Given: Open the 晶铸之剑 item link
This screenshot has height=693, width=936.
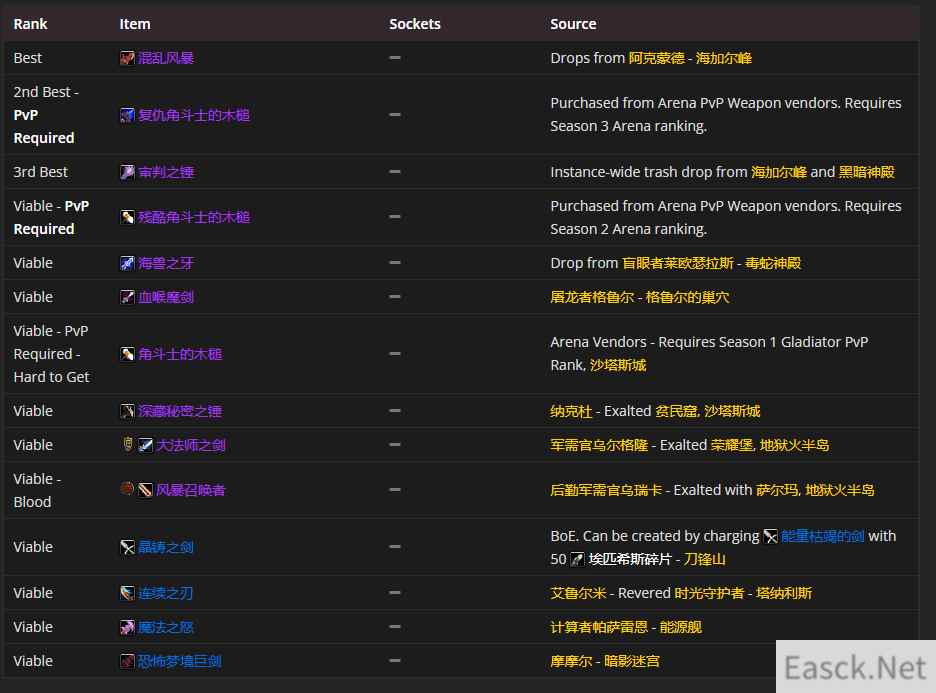Looking at the screenshot, I should coord(166,547).
